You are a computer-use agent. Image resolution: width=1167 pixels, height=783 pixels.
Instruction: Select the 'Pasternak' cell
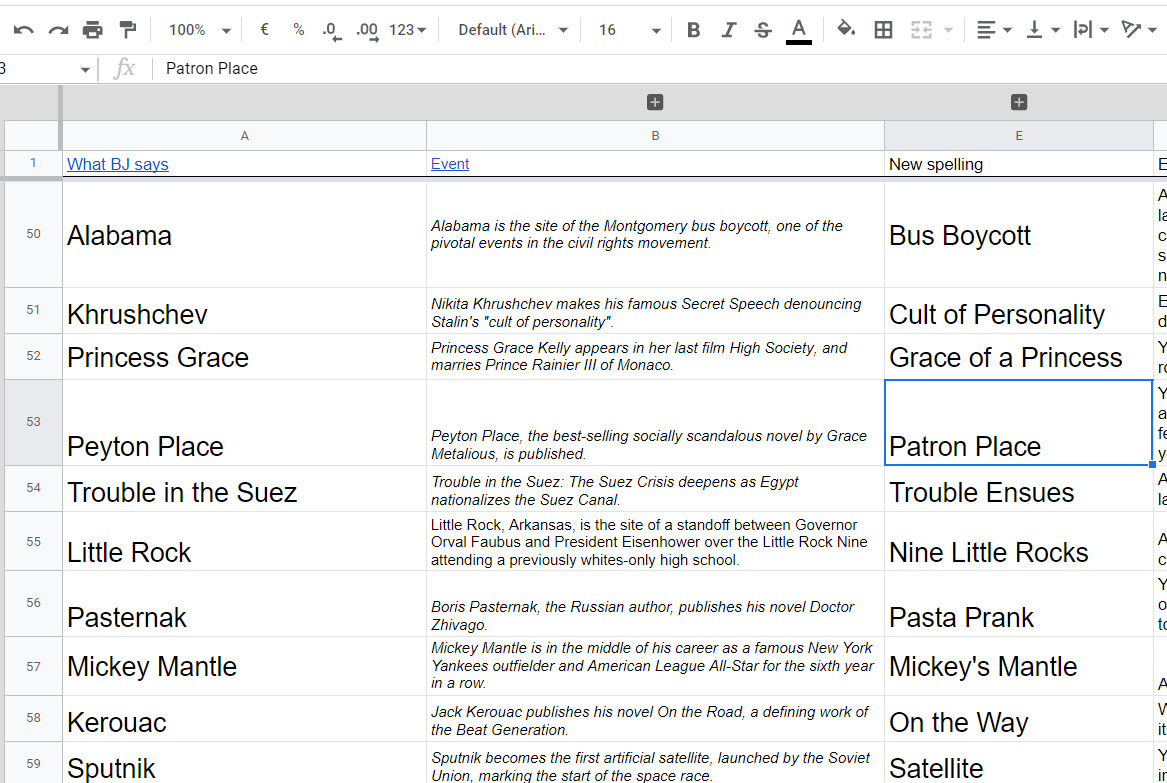tap(244, 604)
